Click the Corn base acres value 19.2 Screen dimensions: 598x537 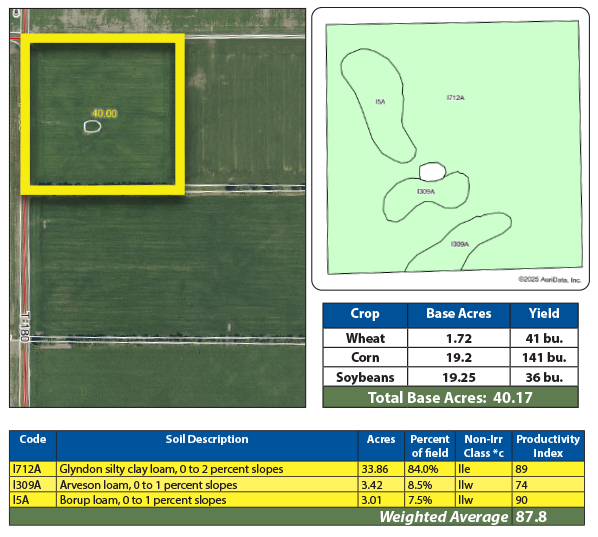[459, 357]
